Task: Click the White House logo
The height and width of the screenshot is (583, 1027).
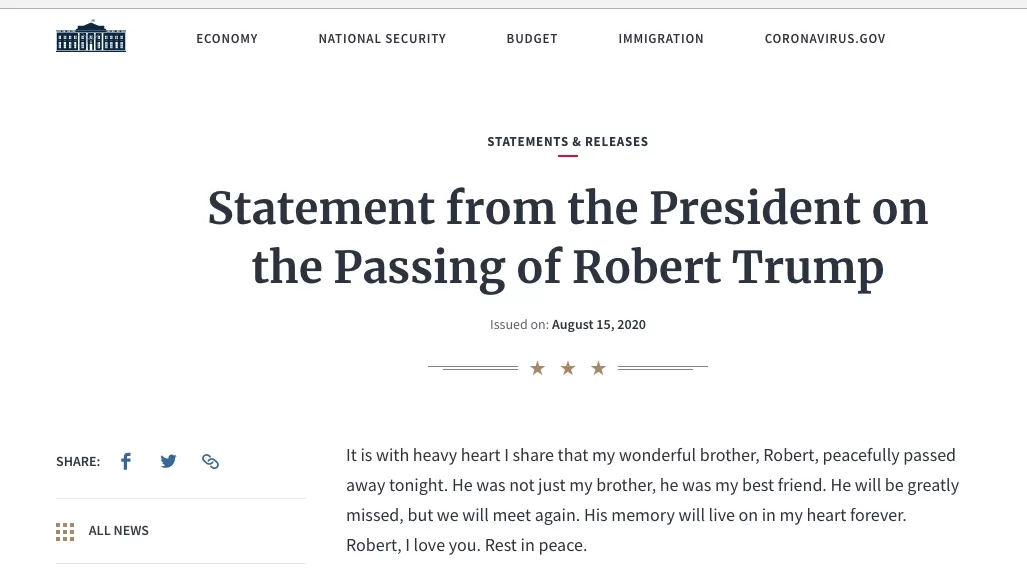Action: coord(91,36)
